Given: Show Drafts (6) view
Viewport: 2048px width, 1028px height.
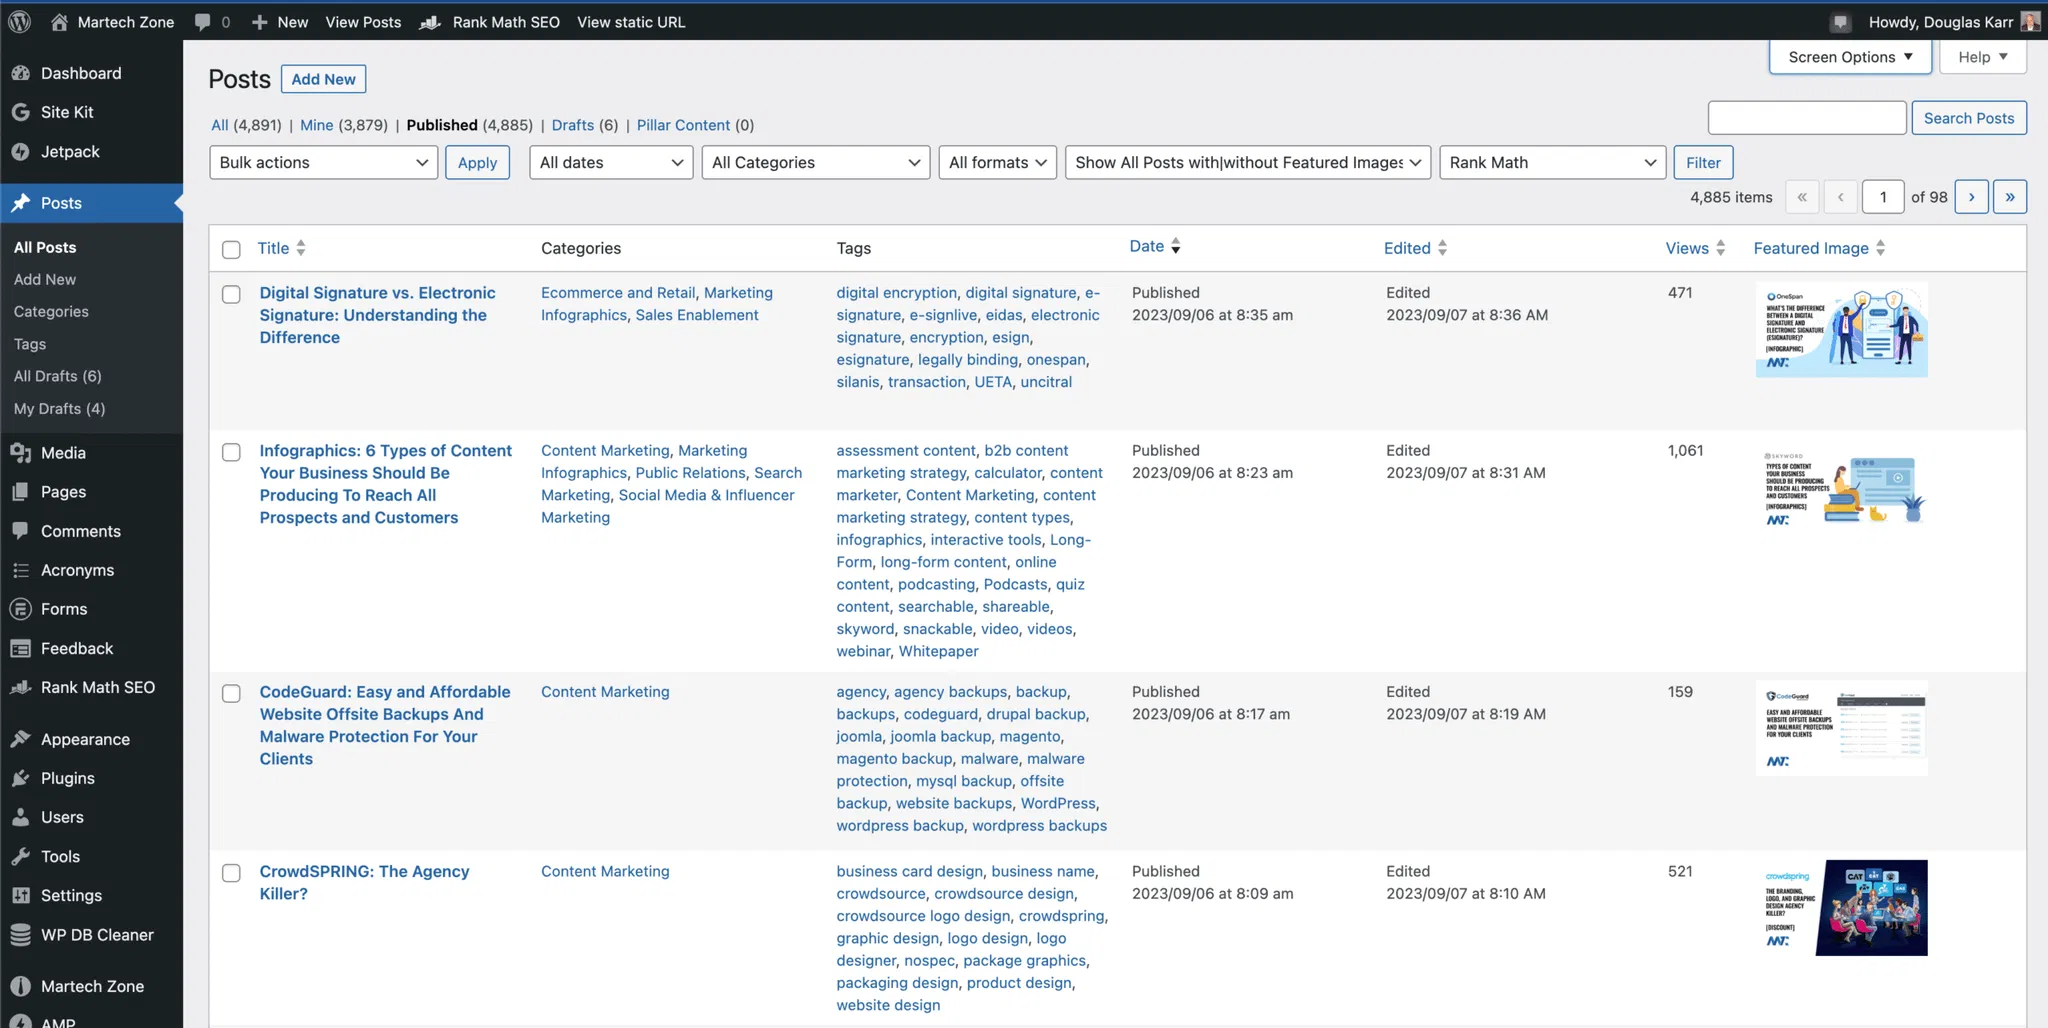Looking at the screenshot, I should click(x=584, y=125).
